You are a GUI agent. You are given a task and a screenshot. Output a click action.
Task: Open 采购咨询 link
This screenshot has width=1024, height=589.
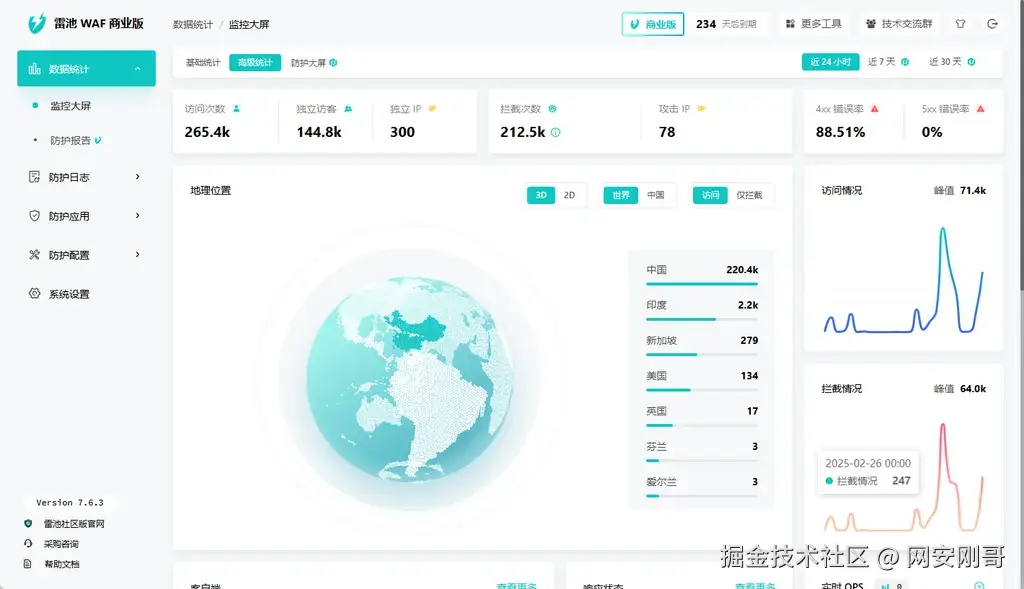(61, 543)
